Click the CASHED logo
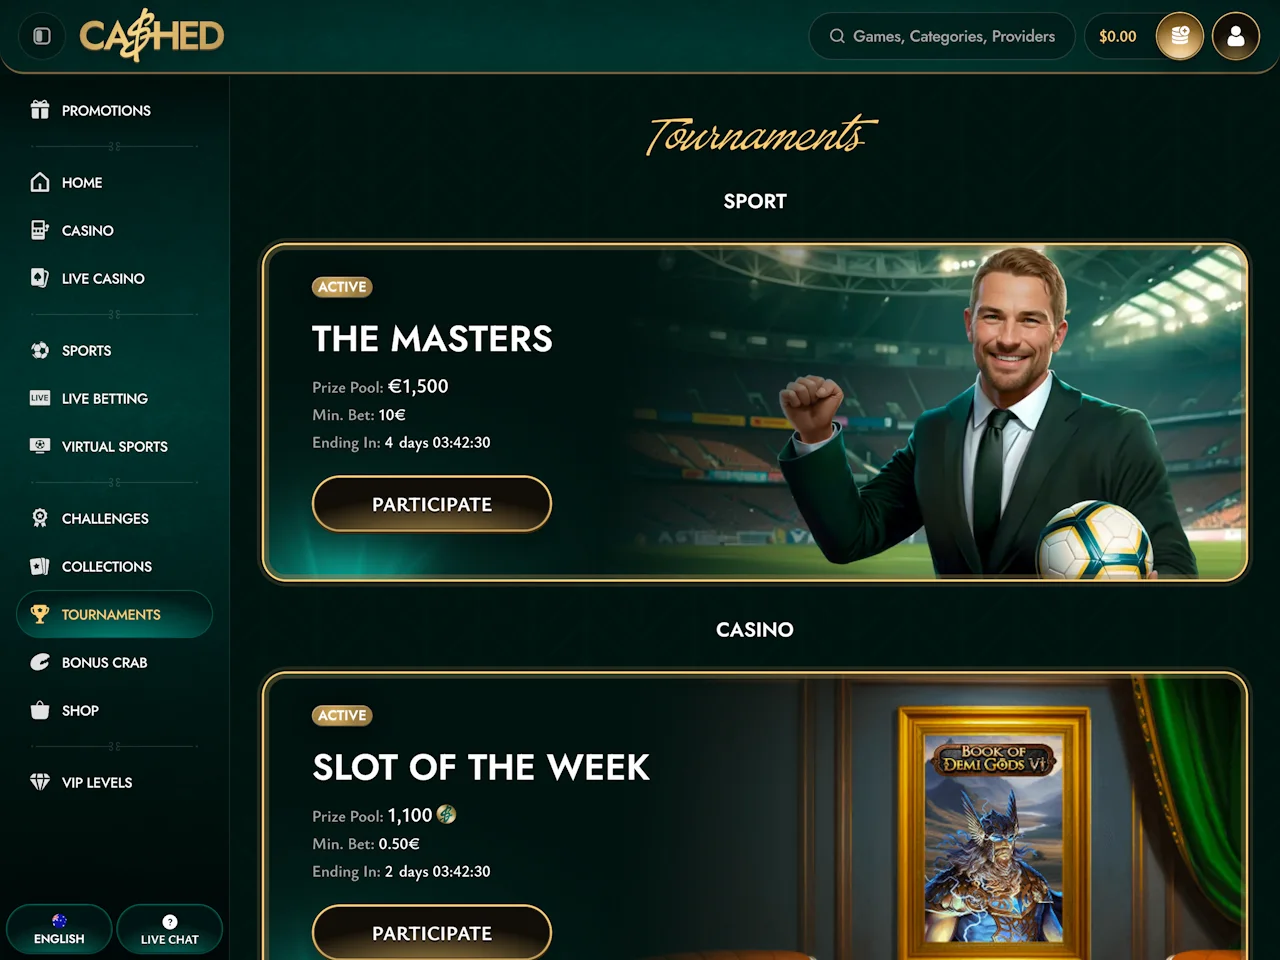Viewport: 1280px width, 960px height. click(152, 36)
